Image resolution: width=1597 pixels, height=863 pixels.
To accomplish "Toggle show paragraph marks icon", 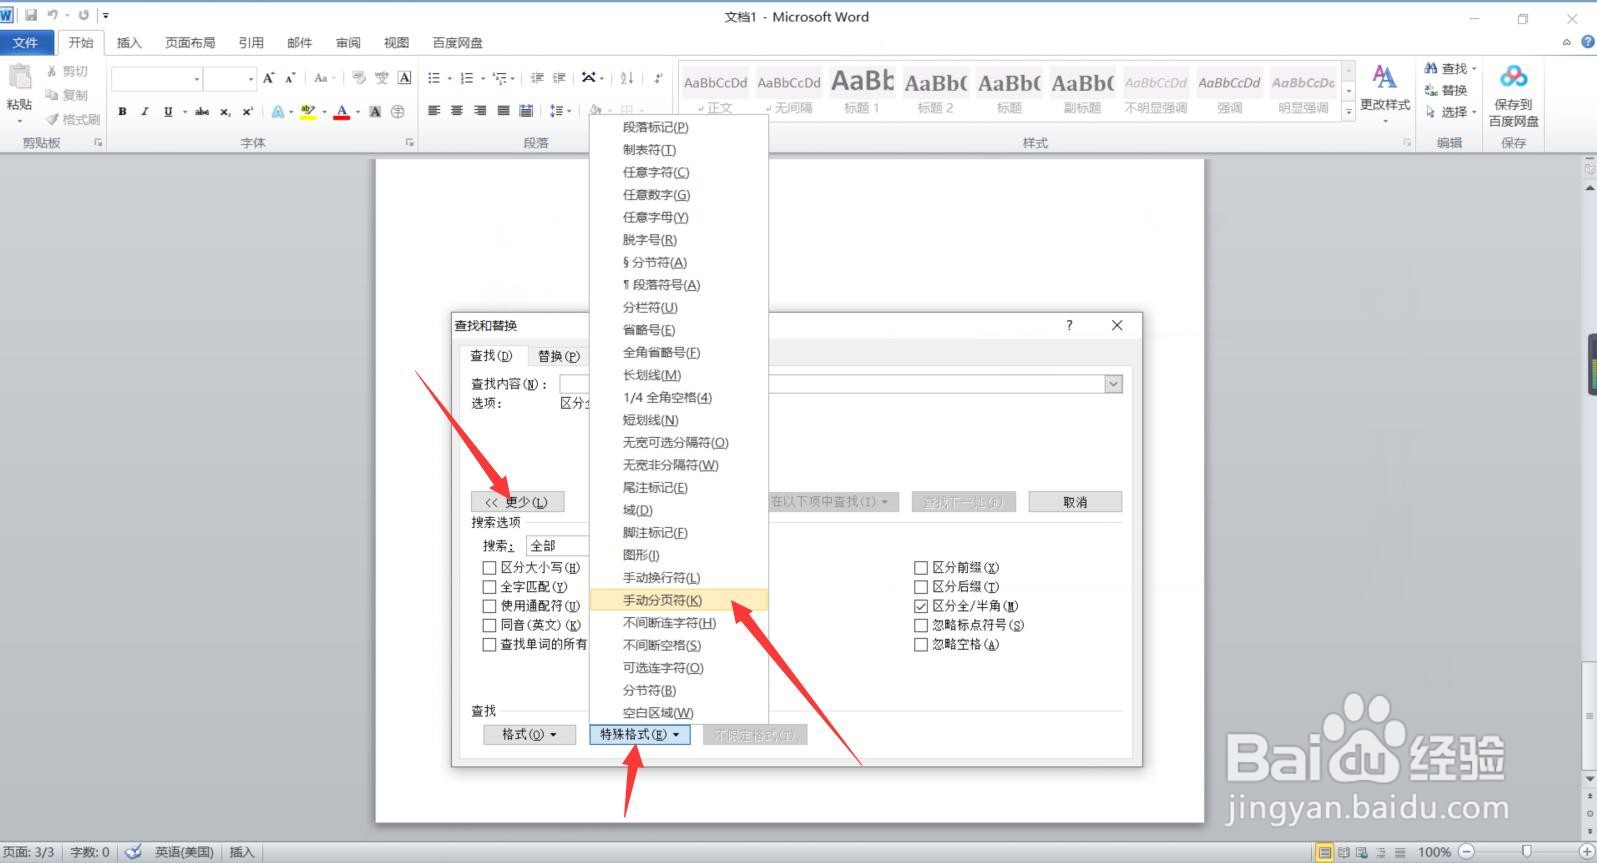I will pyautogui.click(x=657, y=78).
